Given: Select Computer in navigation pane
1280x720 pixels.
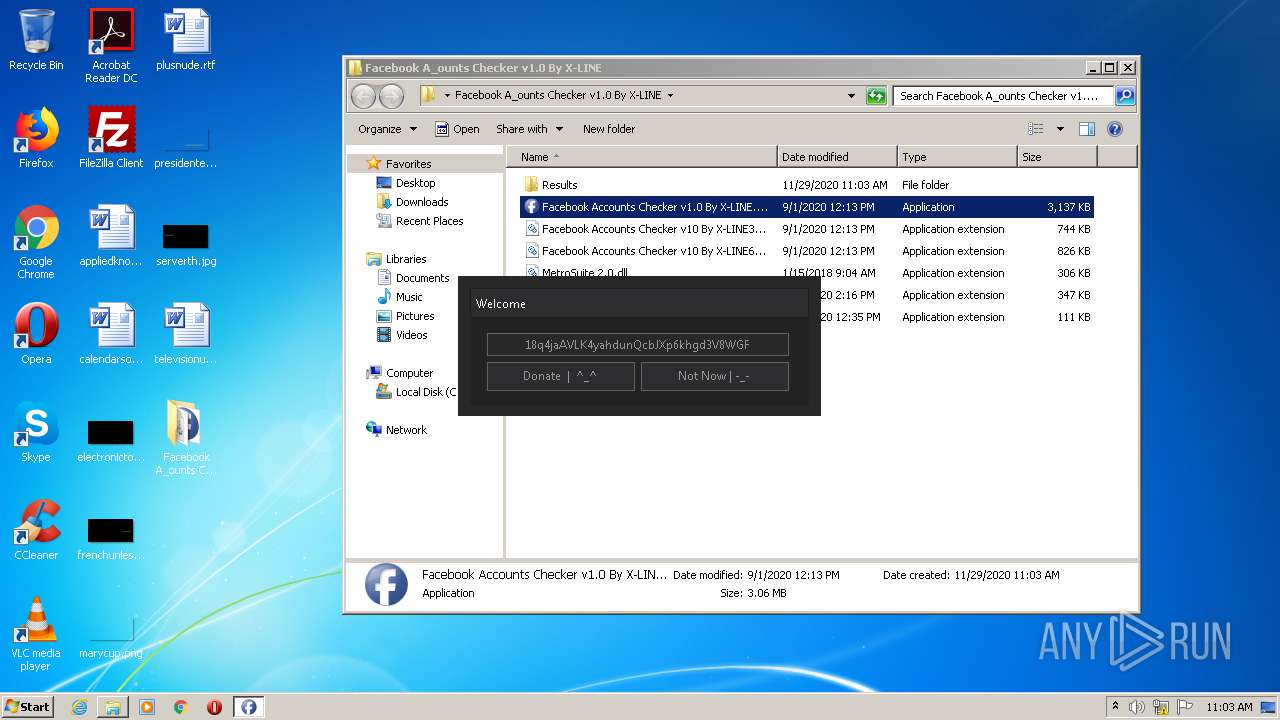Looking at the screenshot, I should pos(409,373).
